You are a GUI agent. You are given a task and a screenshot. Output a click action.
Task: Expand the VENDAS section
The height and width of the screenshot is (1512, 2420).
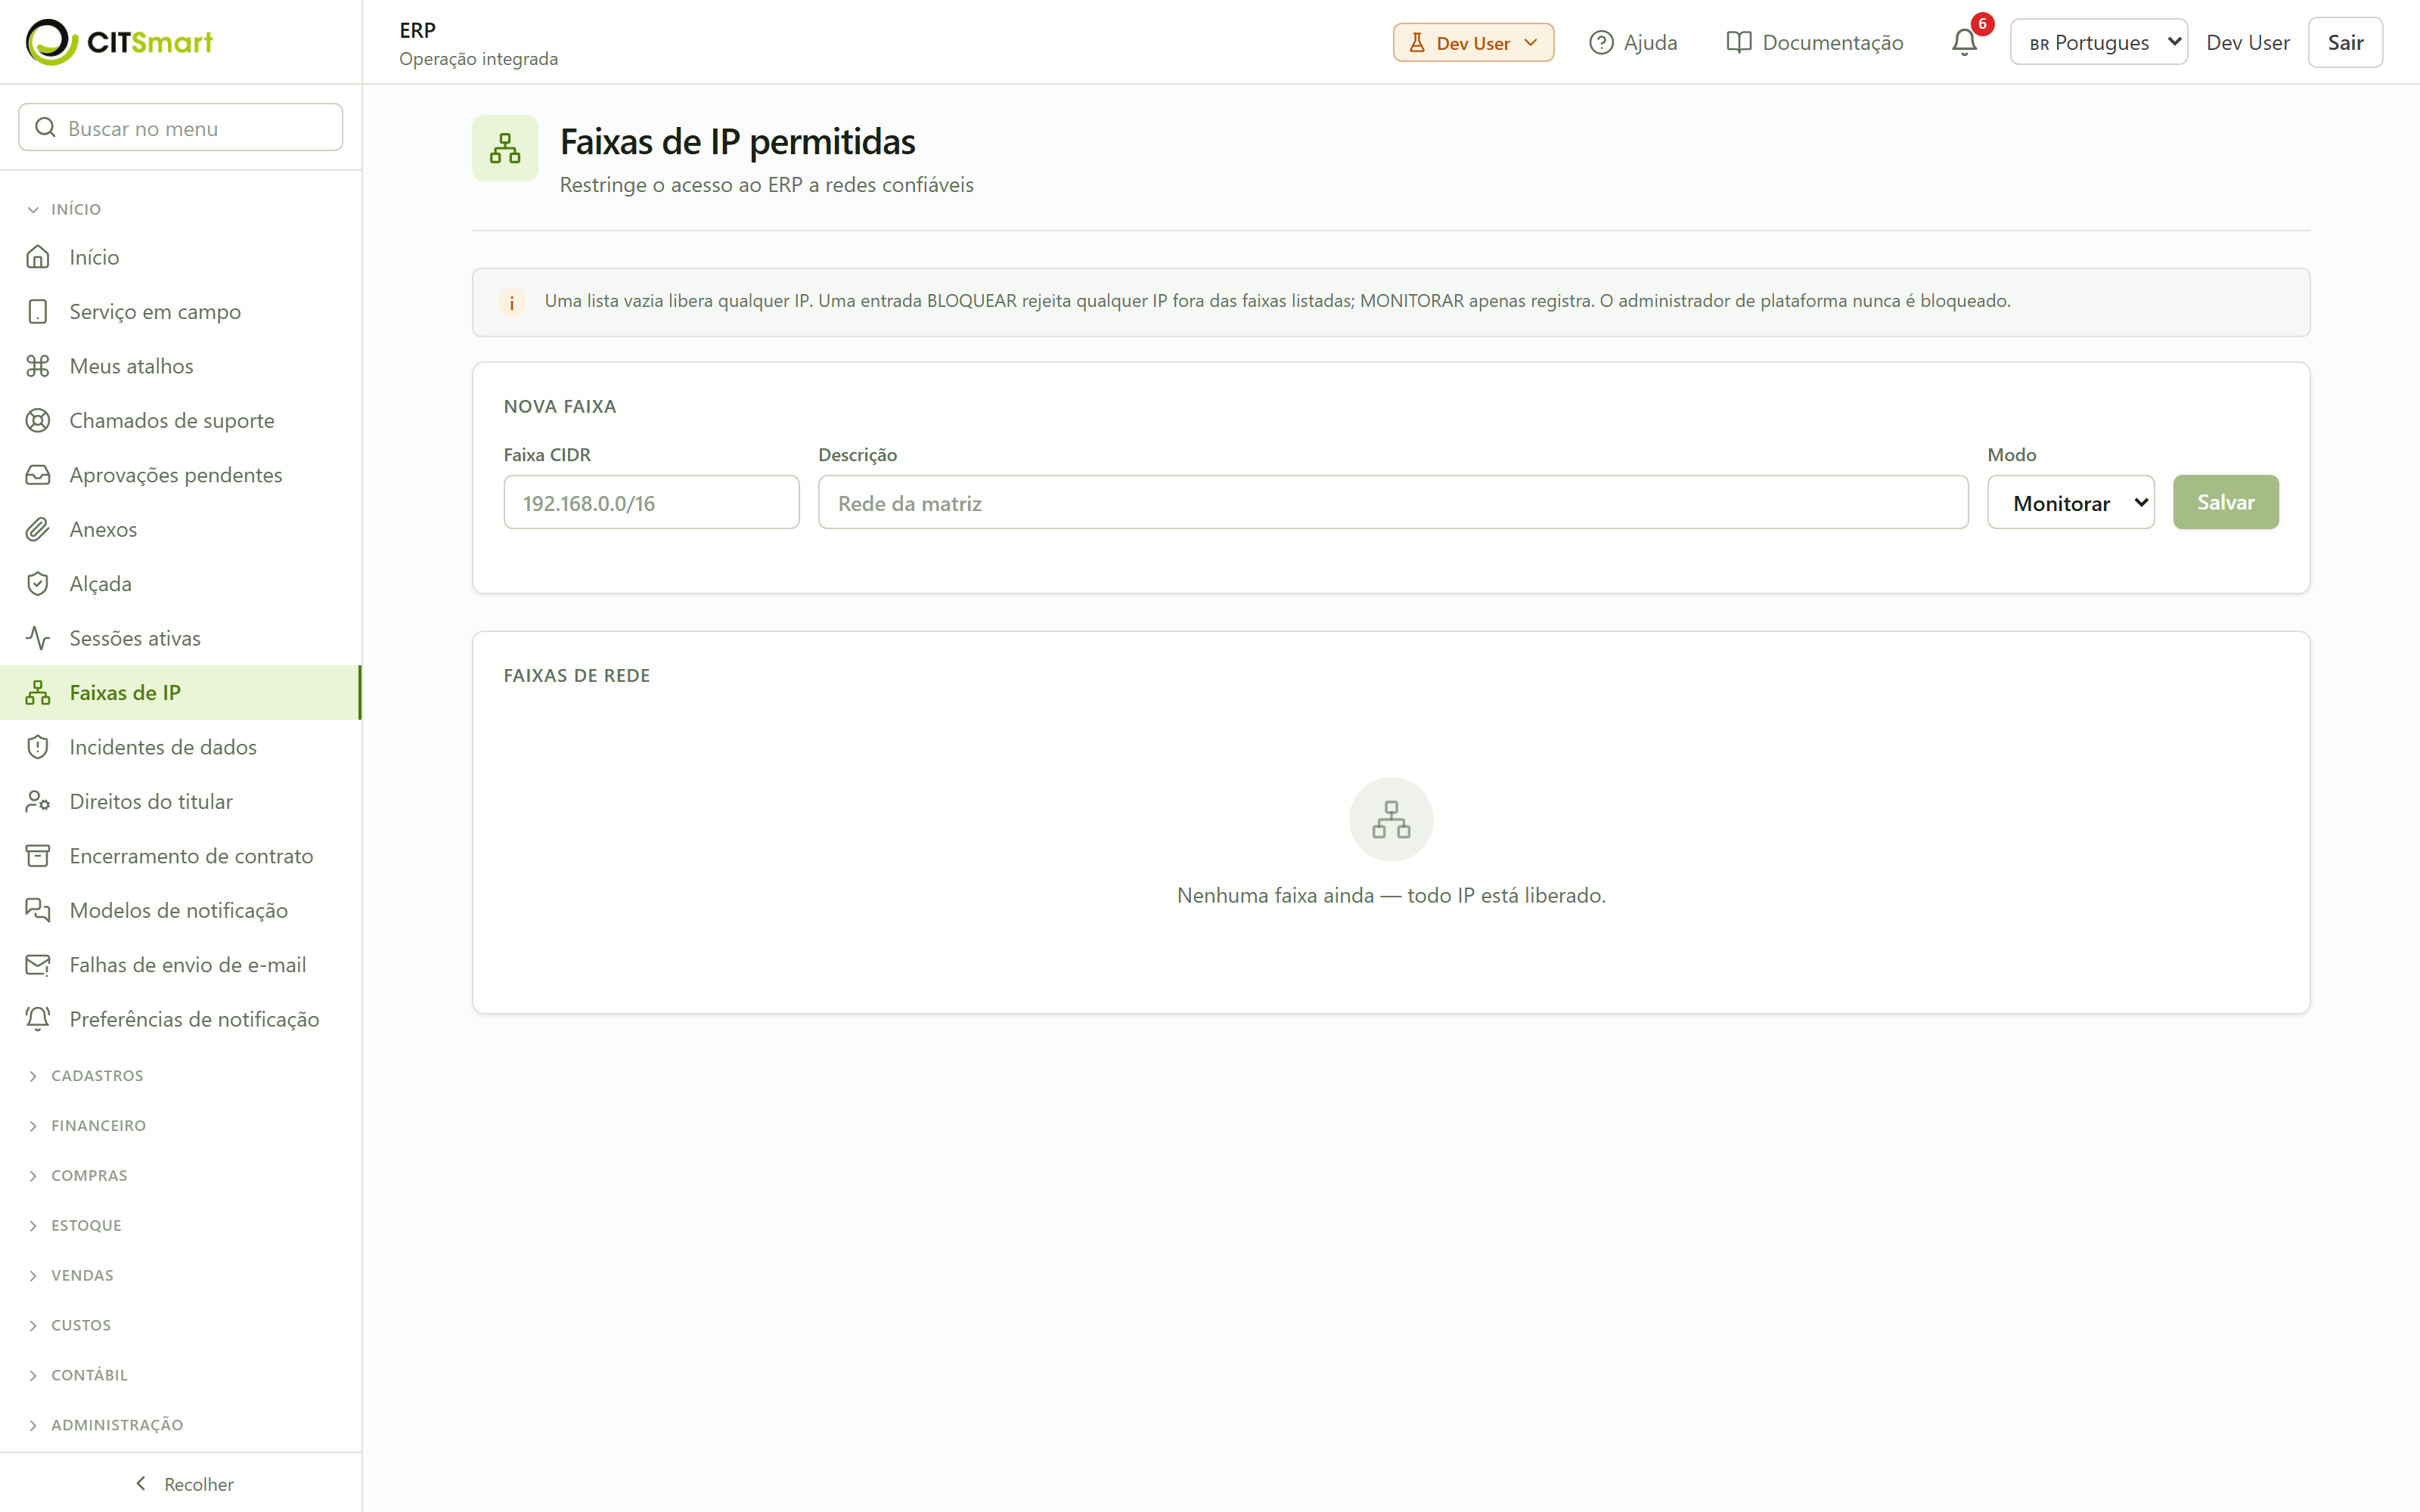tap(71, 1276)
